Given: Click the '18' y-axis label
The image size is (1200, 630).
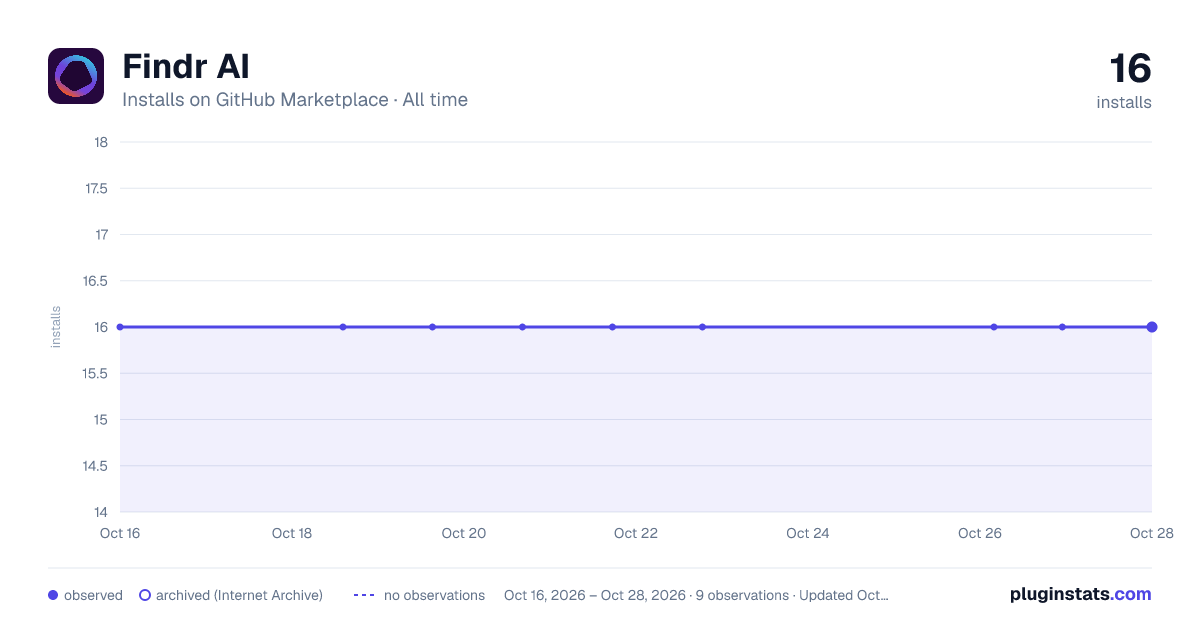Looking at the screenshot, I should coord(101,142).
